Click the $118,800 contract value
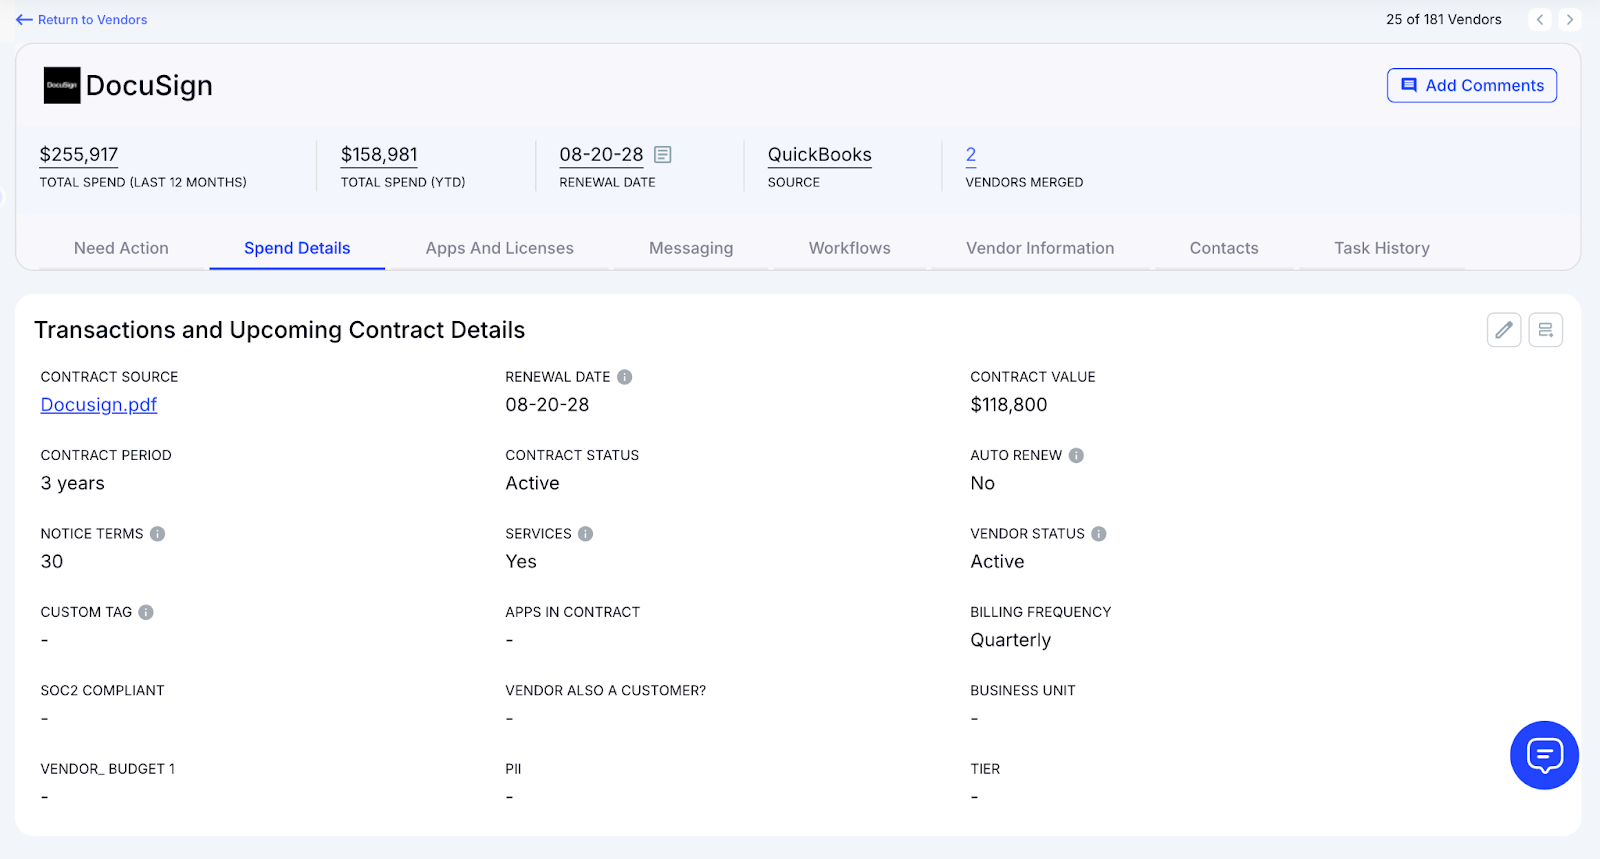This screenshot has width=1600, height=859. pos(1009,405)
